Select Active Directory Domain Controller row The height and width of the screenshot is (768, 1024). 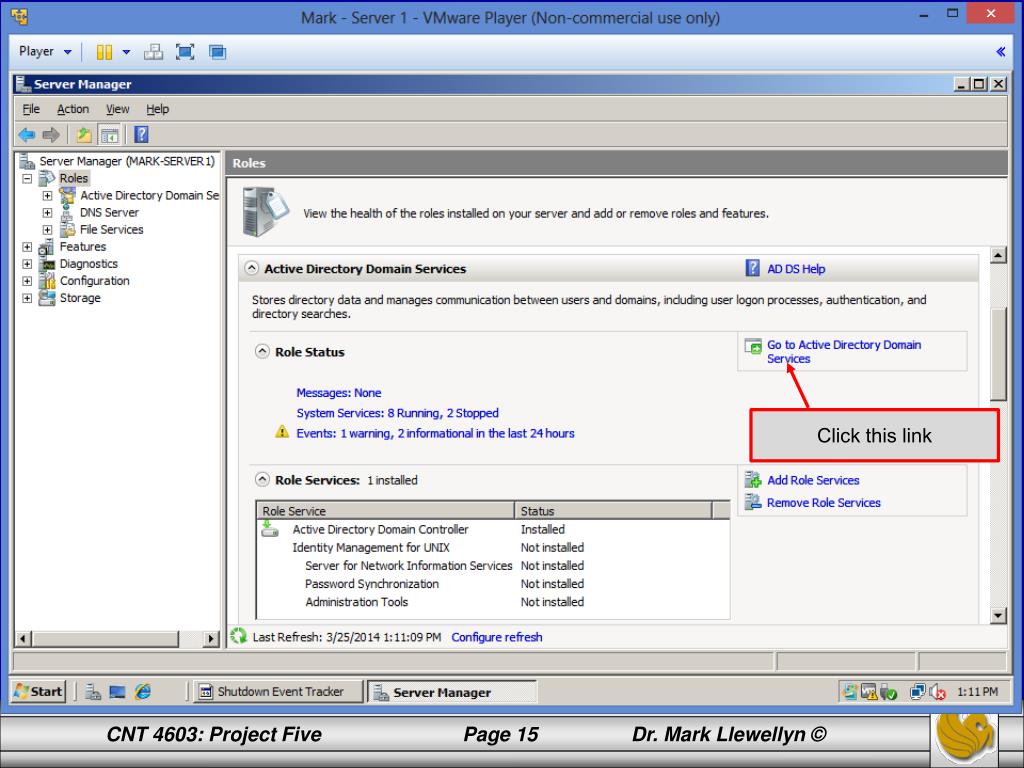click(x=493, y=529)
